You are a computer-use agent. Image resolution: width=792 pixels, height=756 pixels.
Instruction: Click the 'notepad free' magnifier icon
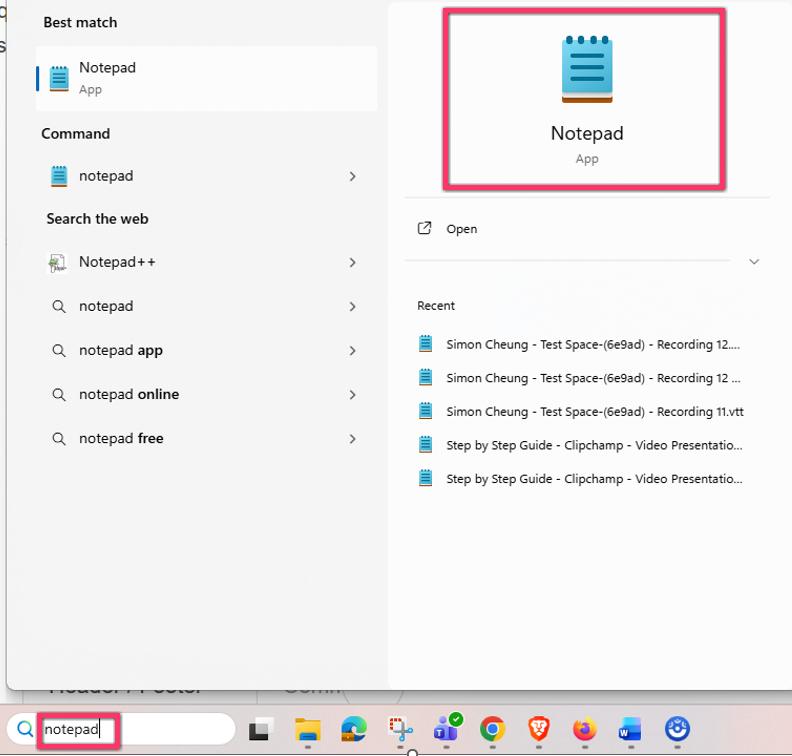(59, 438)
